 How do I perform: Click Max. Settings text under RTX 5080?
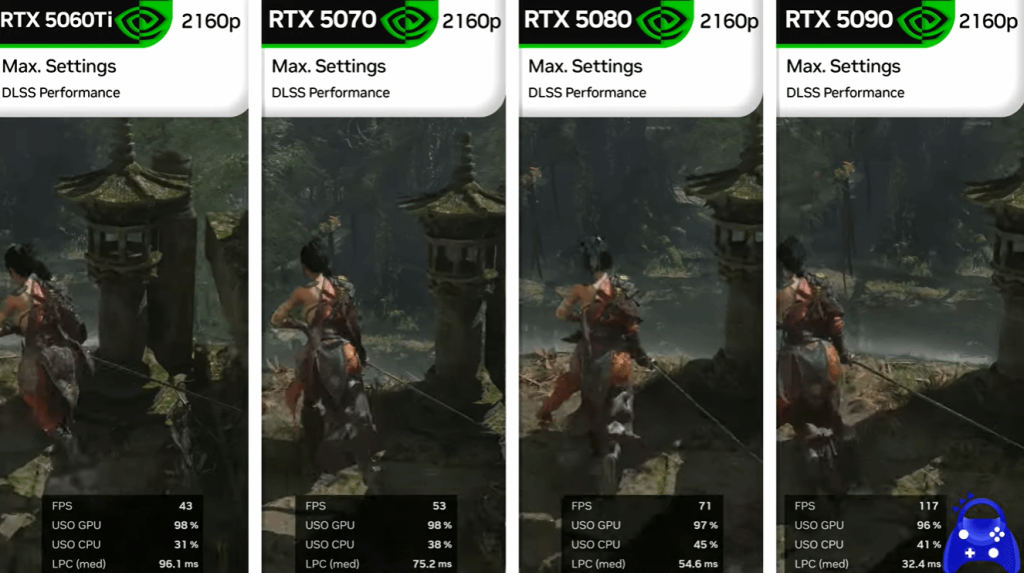(585, 67)
